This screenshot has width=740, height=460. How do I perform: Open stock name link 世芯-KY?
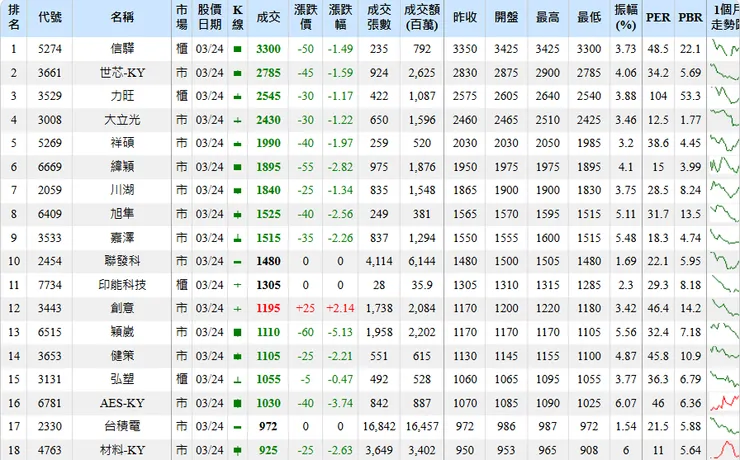[122, 73]
